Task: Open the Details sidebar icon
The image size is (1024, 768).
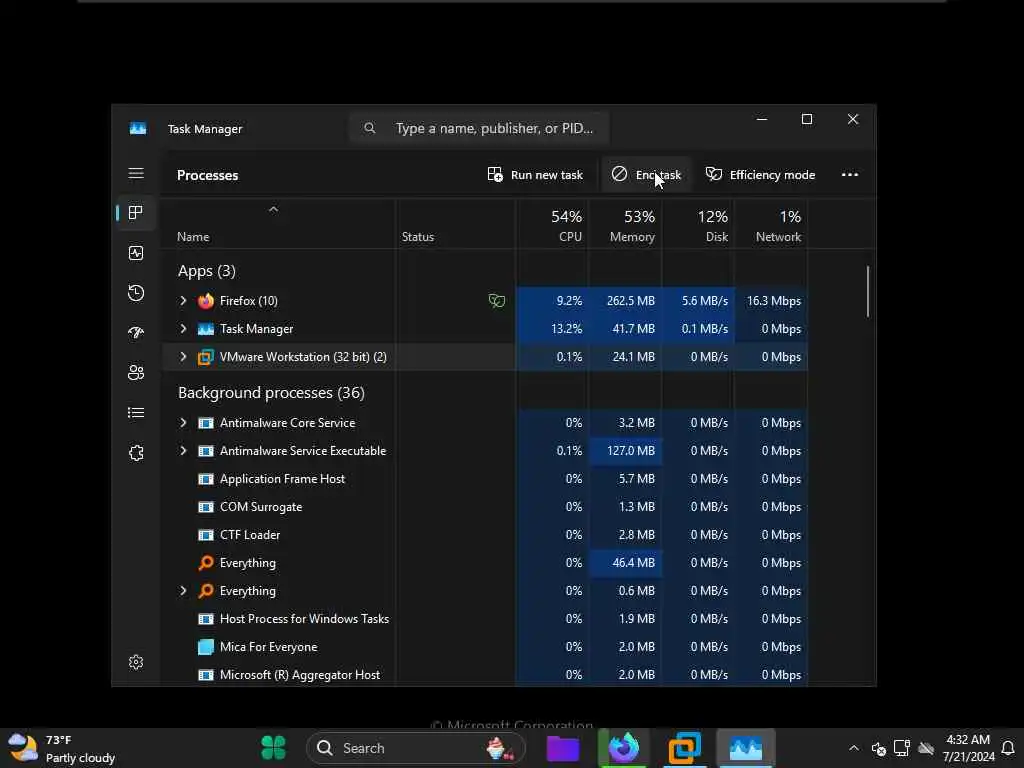Action: coord(136,413)
